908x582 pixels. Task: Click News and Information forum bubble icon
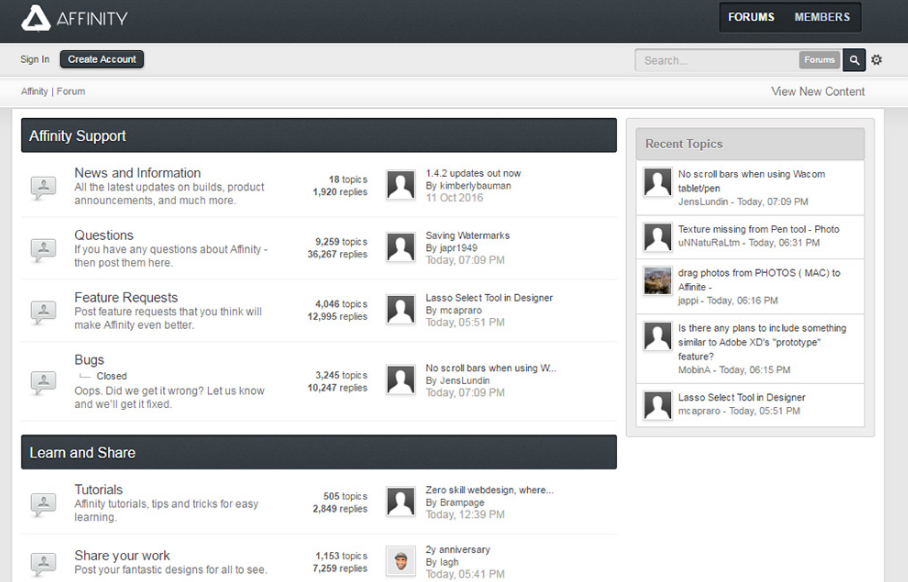pos(43,188)
